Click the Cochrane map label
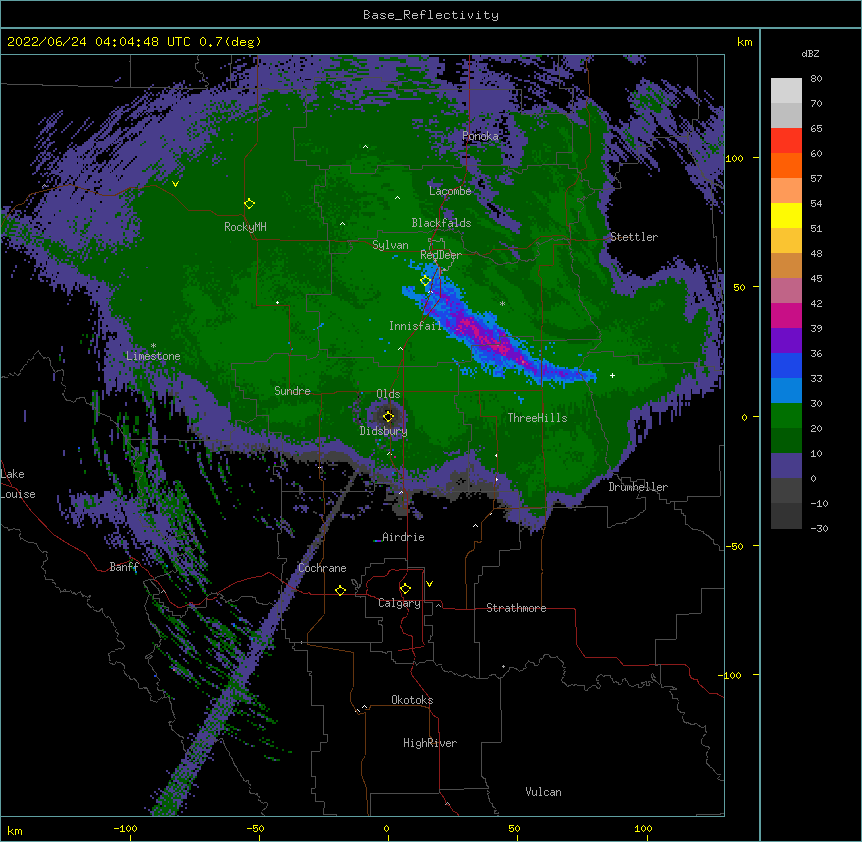862x842 pixels. [x=322, y=568]
